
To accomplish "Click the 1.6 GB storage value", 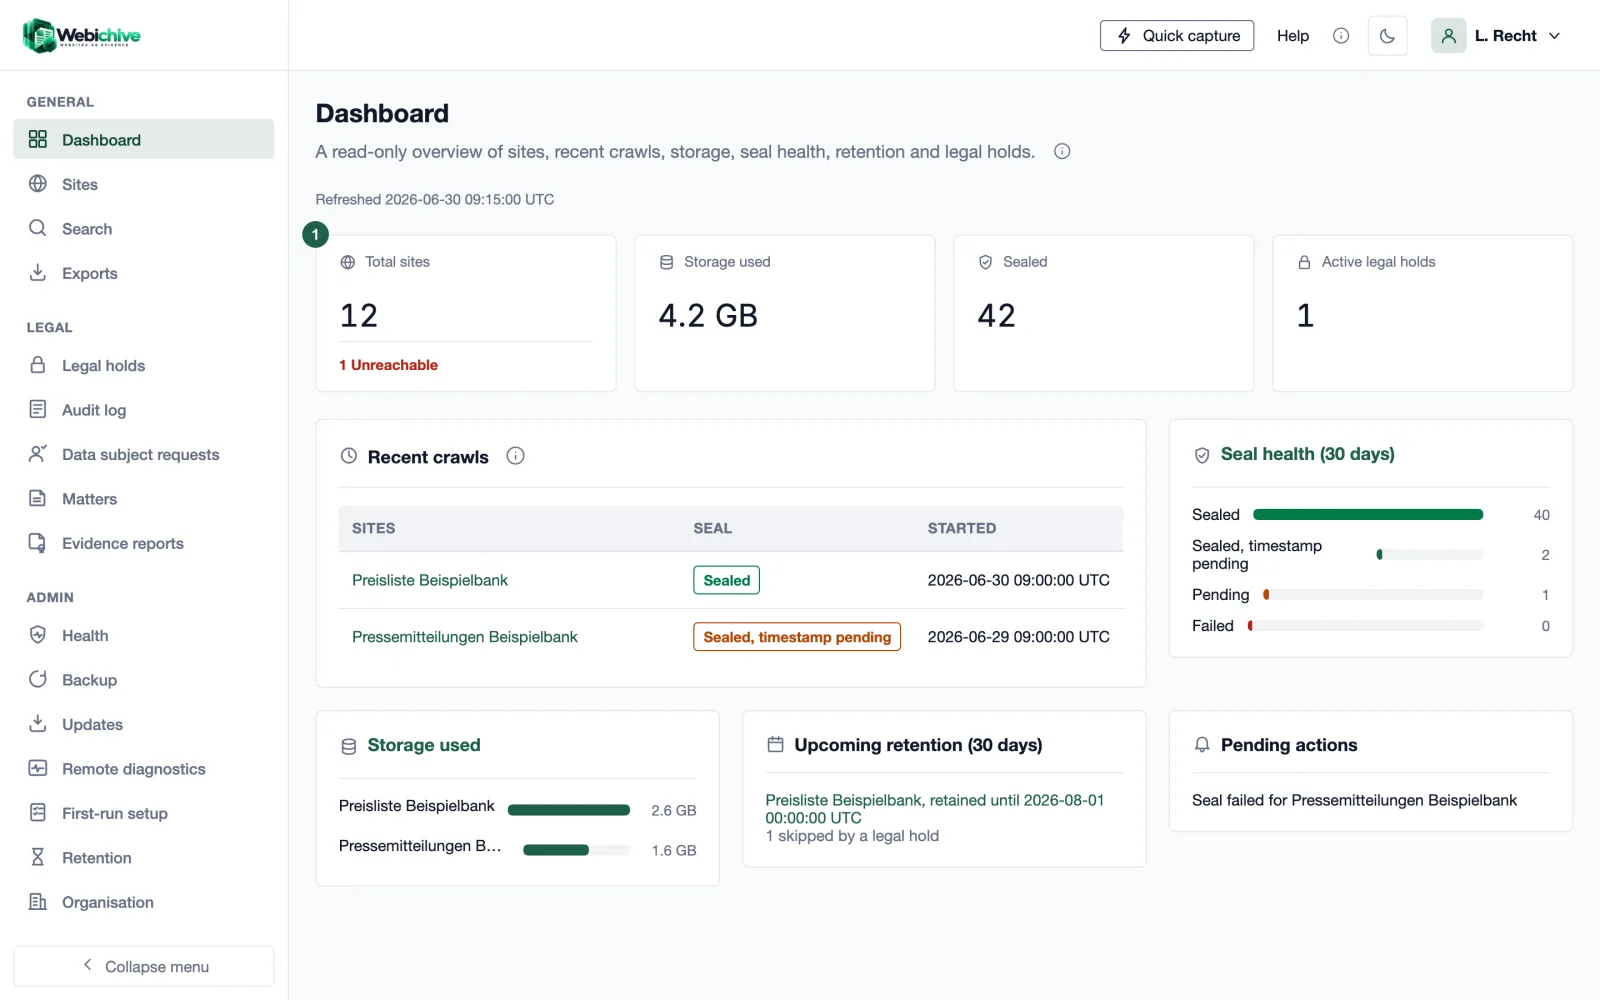I will (674, 850).
